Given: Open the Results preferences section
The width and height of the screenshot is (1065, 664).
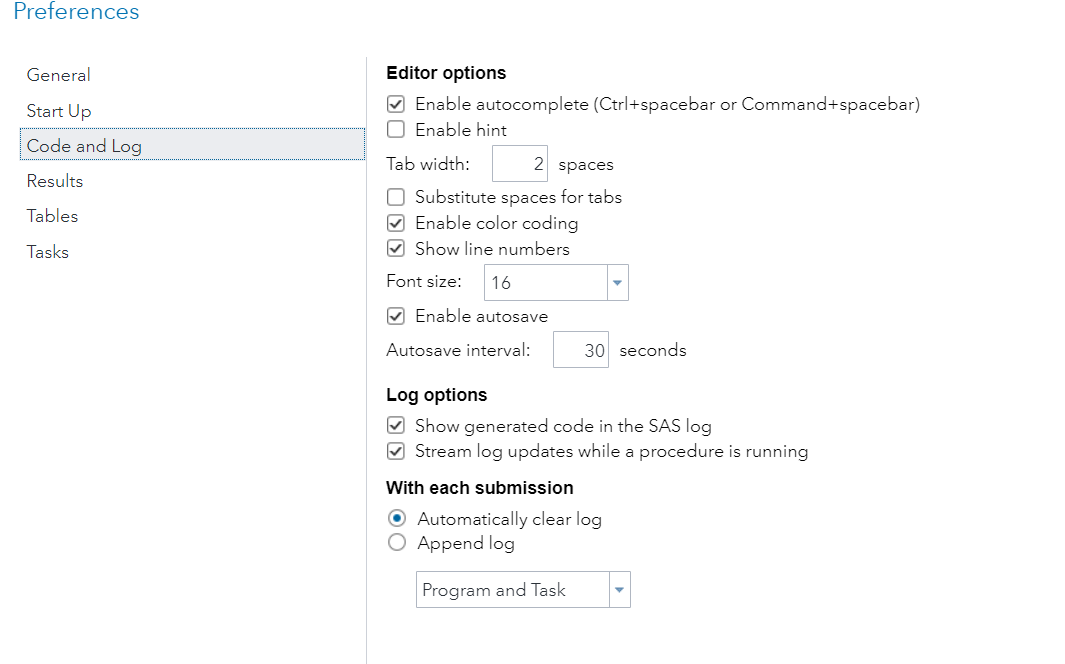Looking at the screenshot, I should (55, 181).
